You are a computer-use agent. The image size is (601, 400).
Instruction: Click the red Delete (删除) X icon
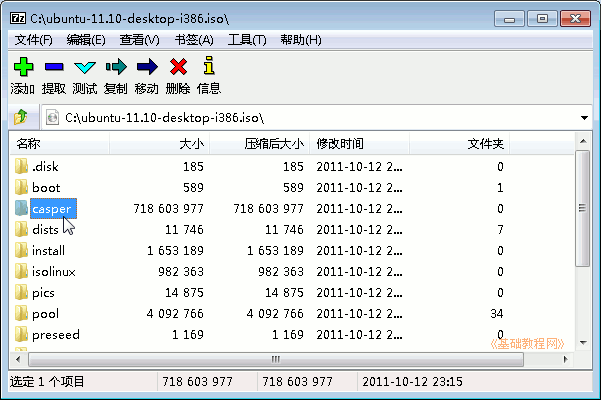click(178, 67)
